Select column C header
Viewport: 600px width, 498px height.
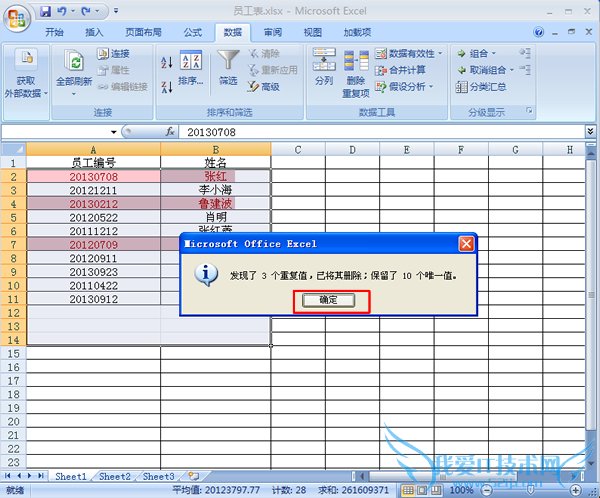(298, 150)
